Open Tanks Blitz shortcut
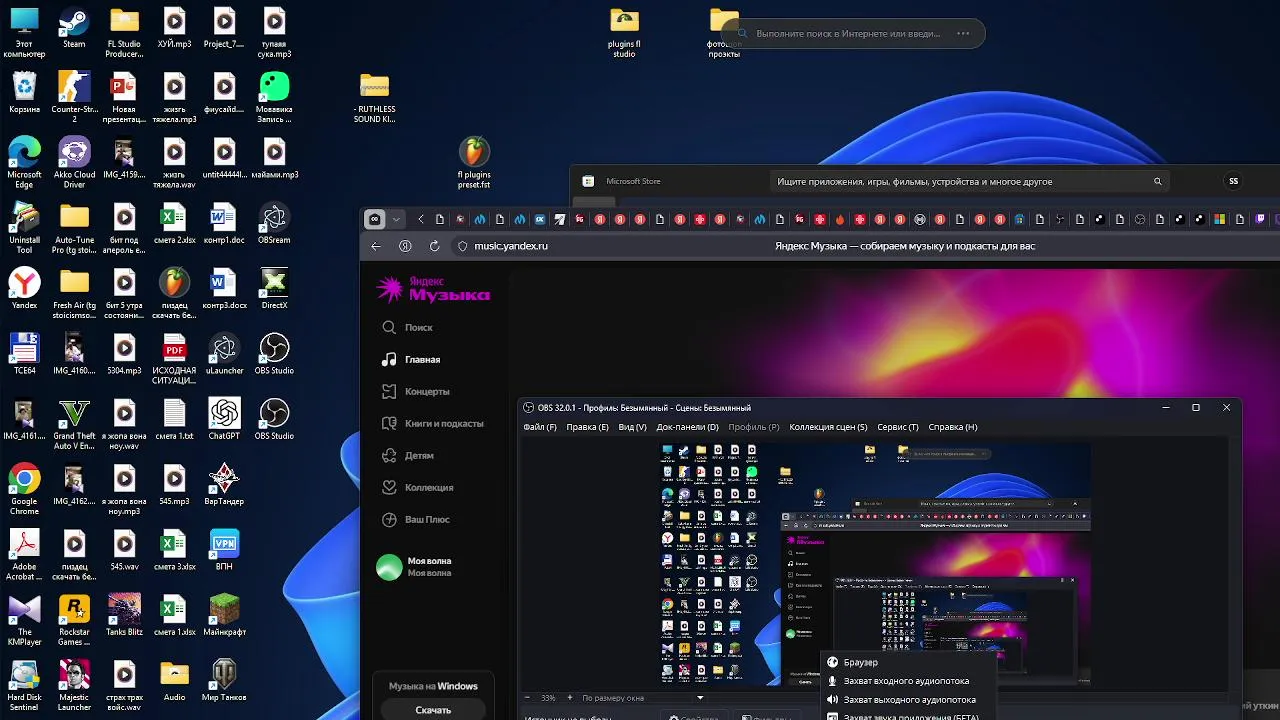 pyautogui.click(x=124, y=615)
